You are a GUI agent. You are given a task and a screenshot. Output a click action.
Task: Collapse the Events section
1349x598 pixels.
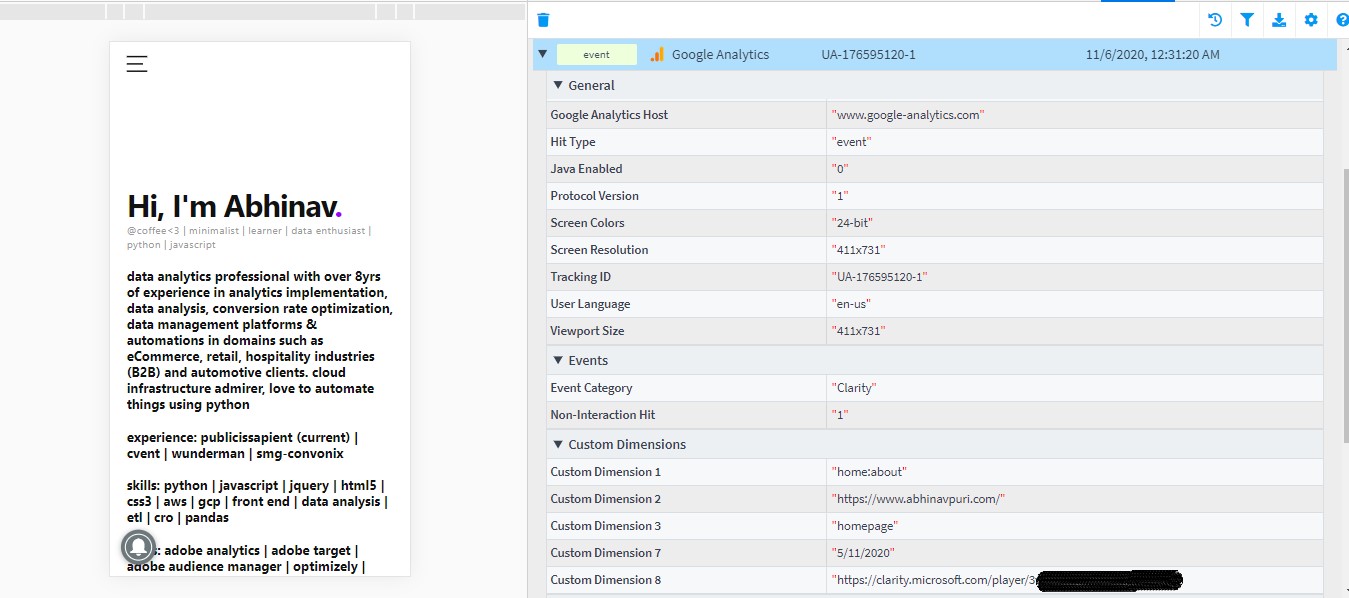(558, 361)
